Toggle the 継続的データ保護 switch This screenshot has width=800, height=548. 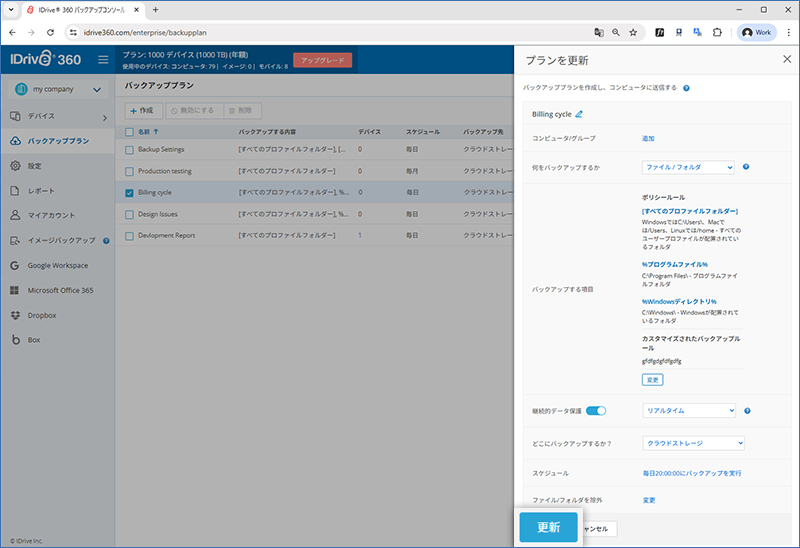596,411
